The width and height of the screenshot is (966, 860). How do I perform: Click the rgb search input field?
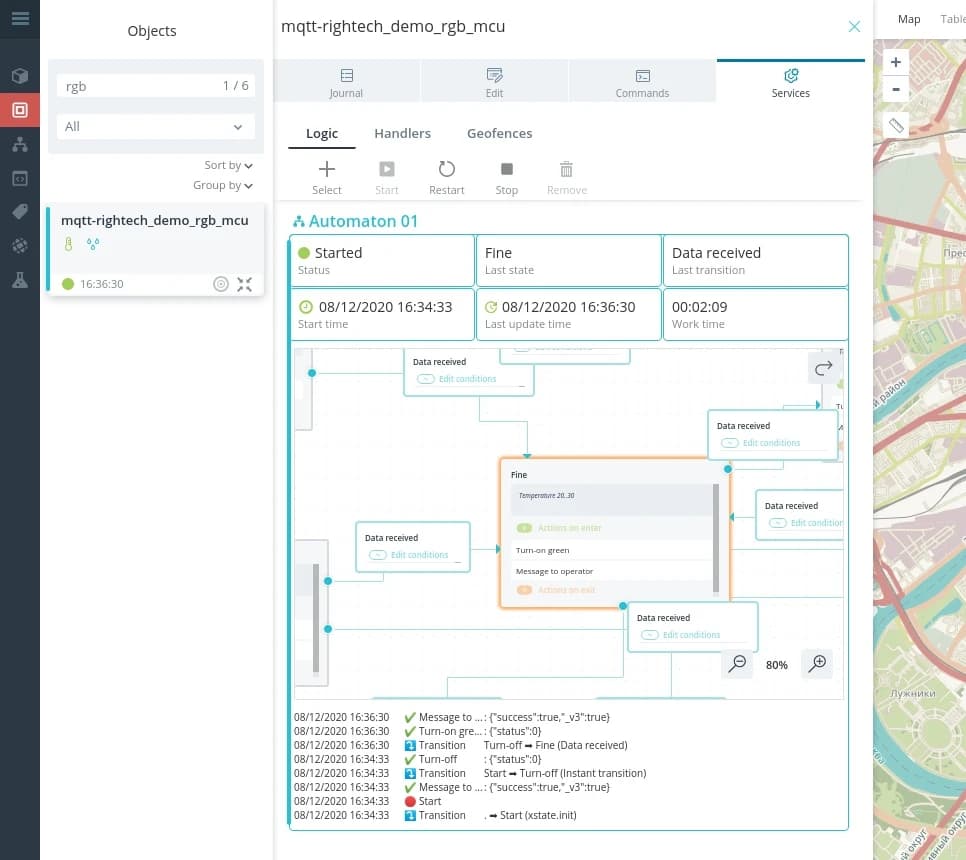click(140, 86)
